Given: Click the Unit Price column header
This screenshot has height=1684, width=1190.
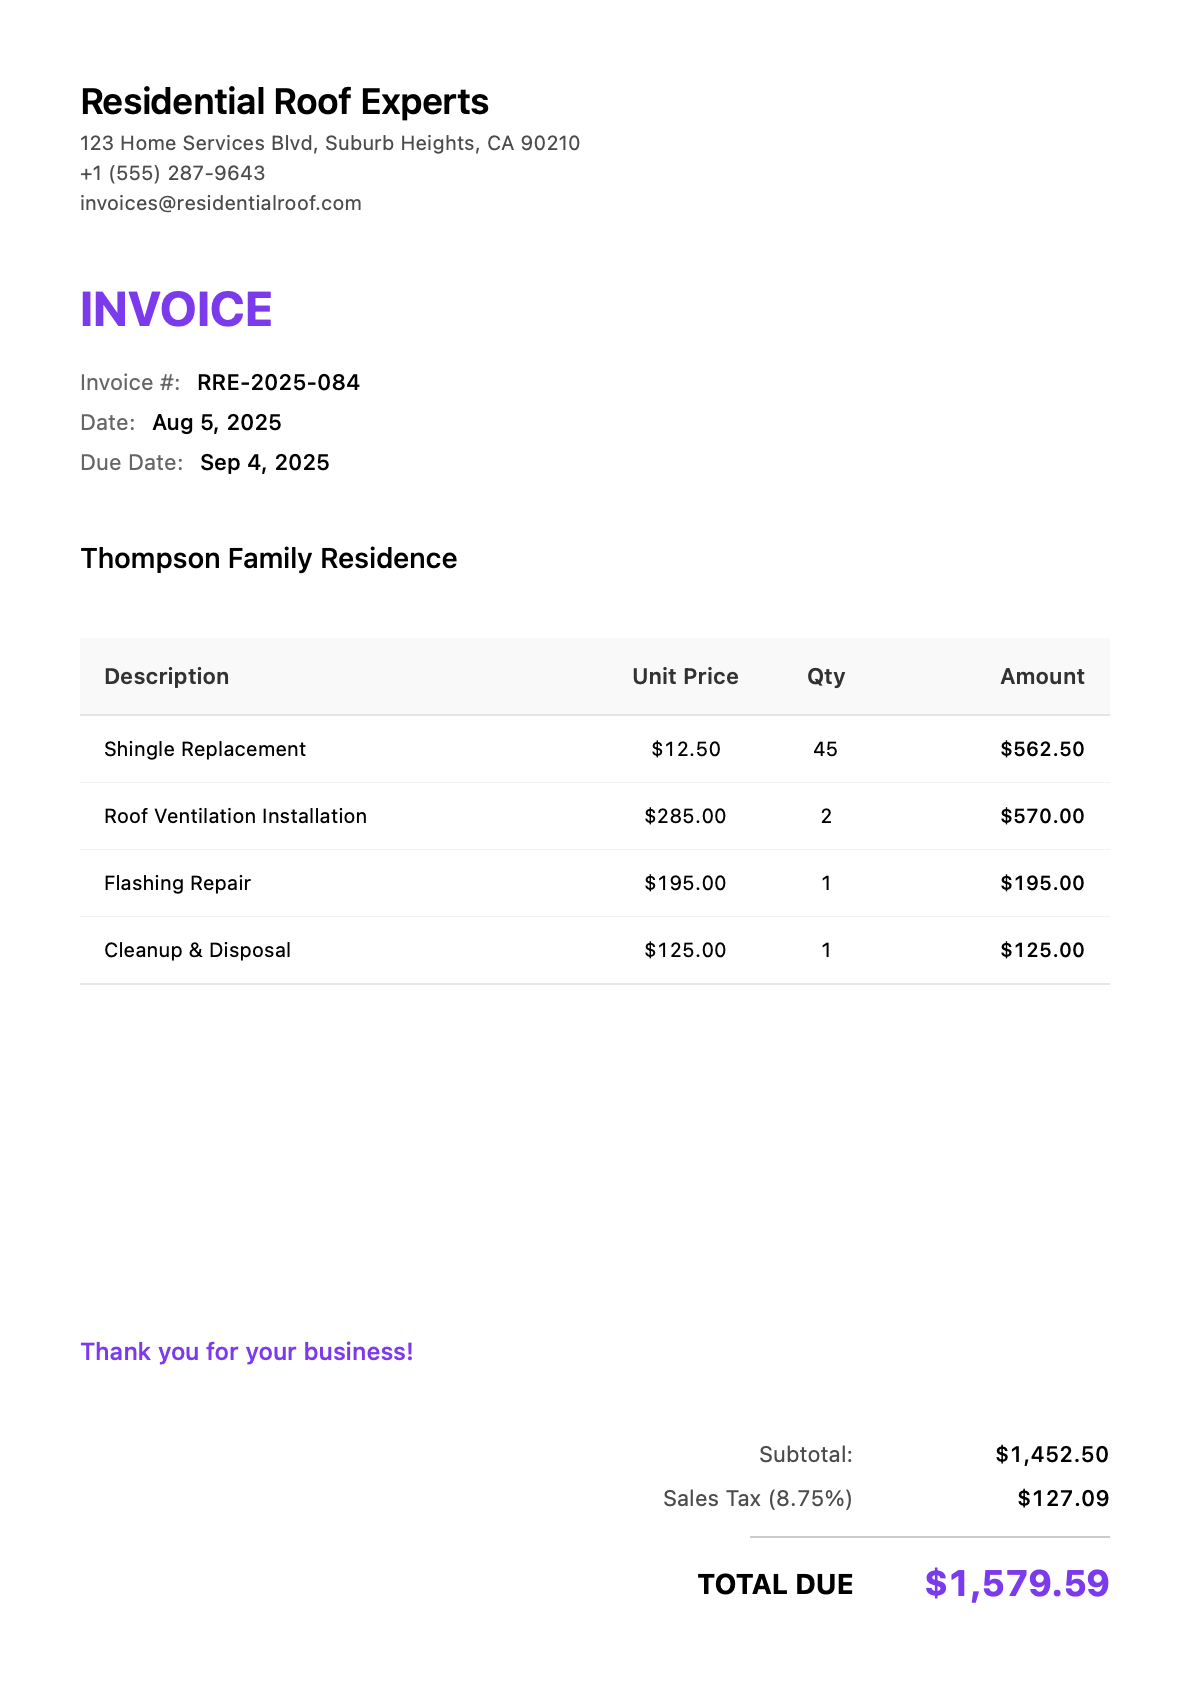Looking at the screenshot, I should pos(685,676).
